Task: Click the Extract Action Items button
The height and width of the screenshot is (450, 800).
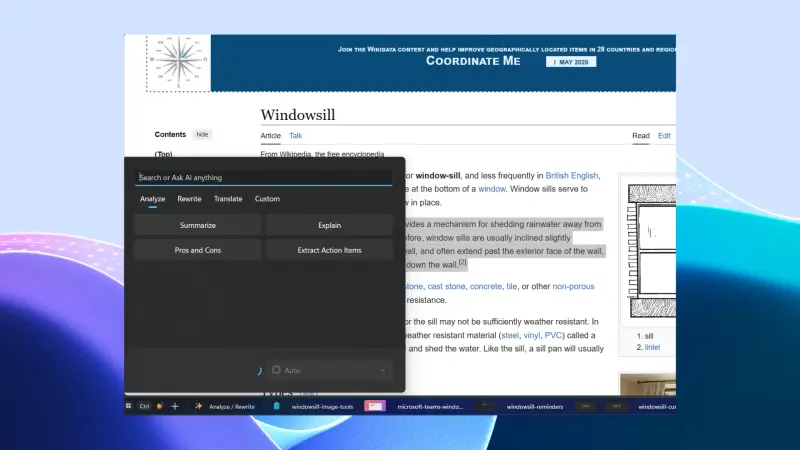Action: pyautogui.click(x=330, y=250)
